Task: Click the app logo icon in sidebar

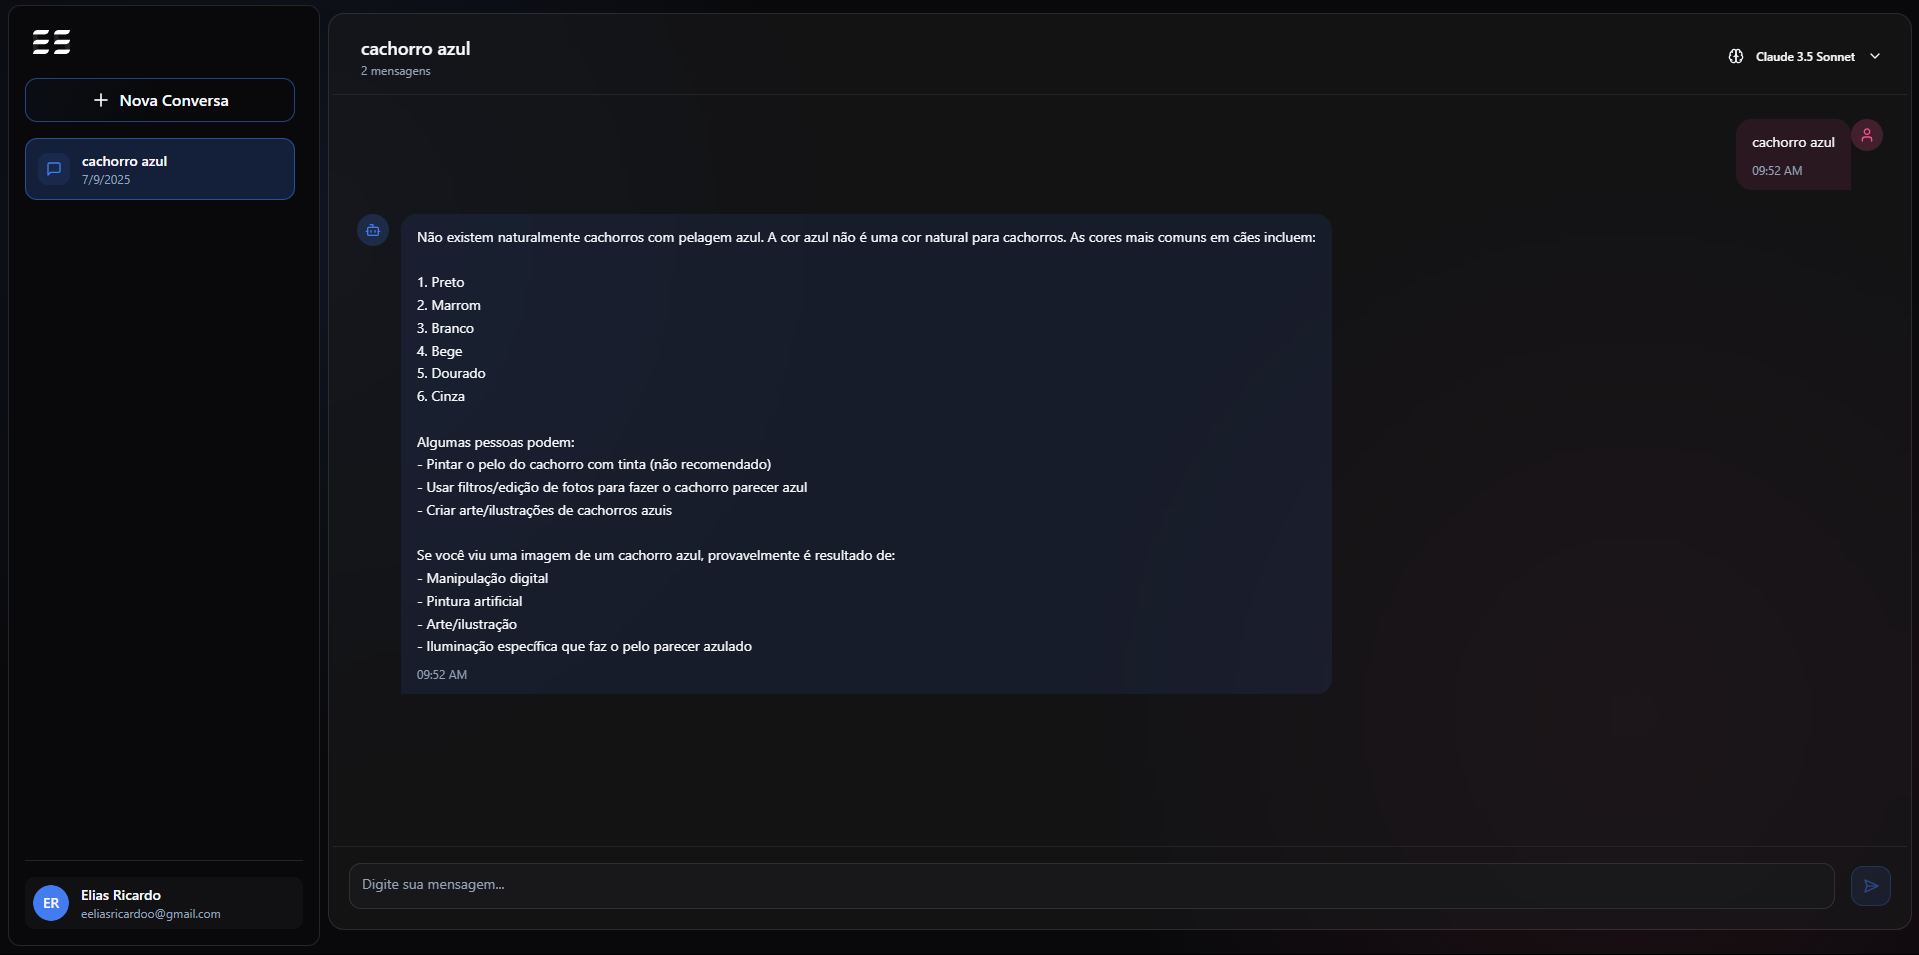Action: (x=51, y=42)
